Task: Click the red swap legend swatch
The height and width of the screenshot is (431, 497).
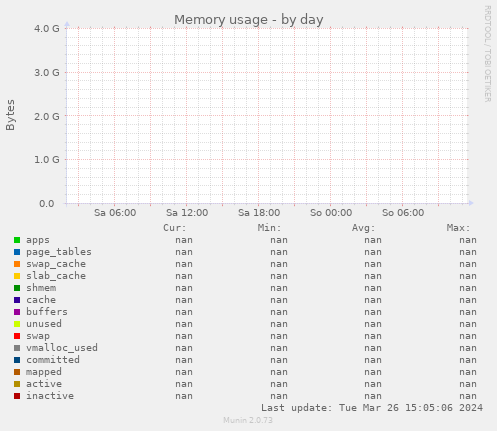Action: [x=17, y=336]
